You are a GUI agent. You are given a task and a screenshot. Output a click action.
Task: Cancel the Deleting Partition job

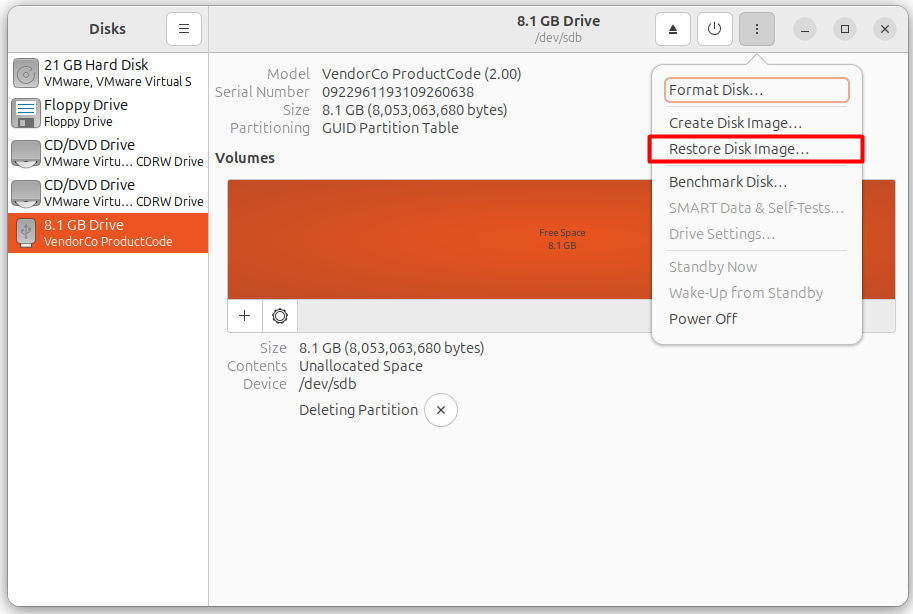coord(441,410)
